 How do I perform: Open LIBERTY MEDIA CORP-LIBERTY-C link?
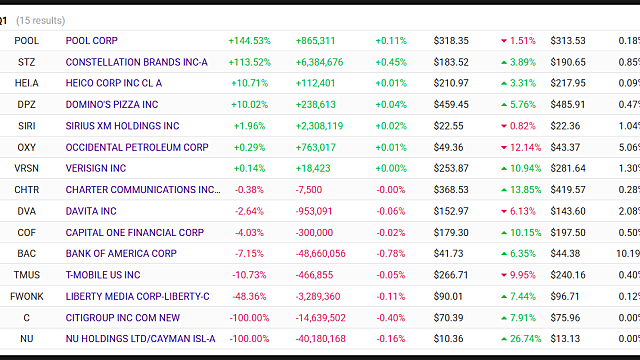pos(137,296)
